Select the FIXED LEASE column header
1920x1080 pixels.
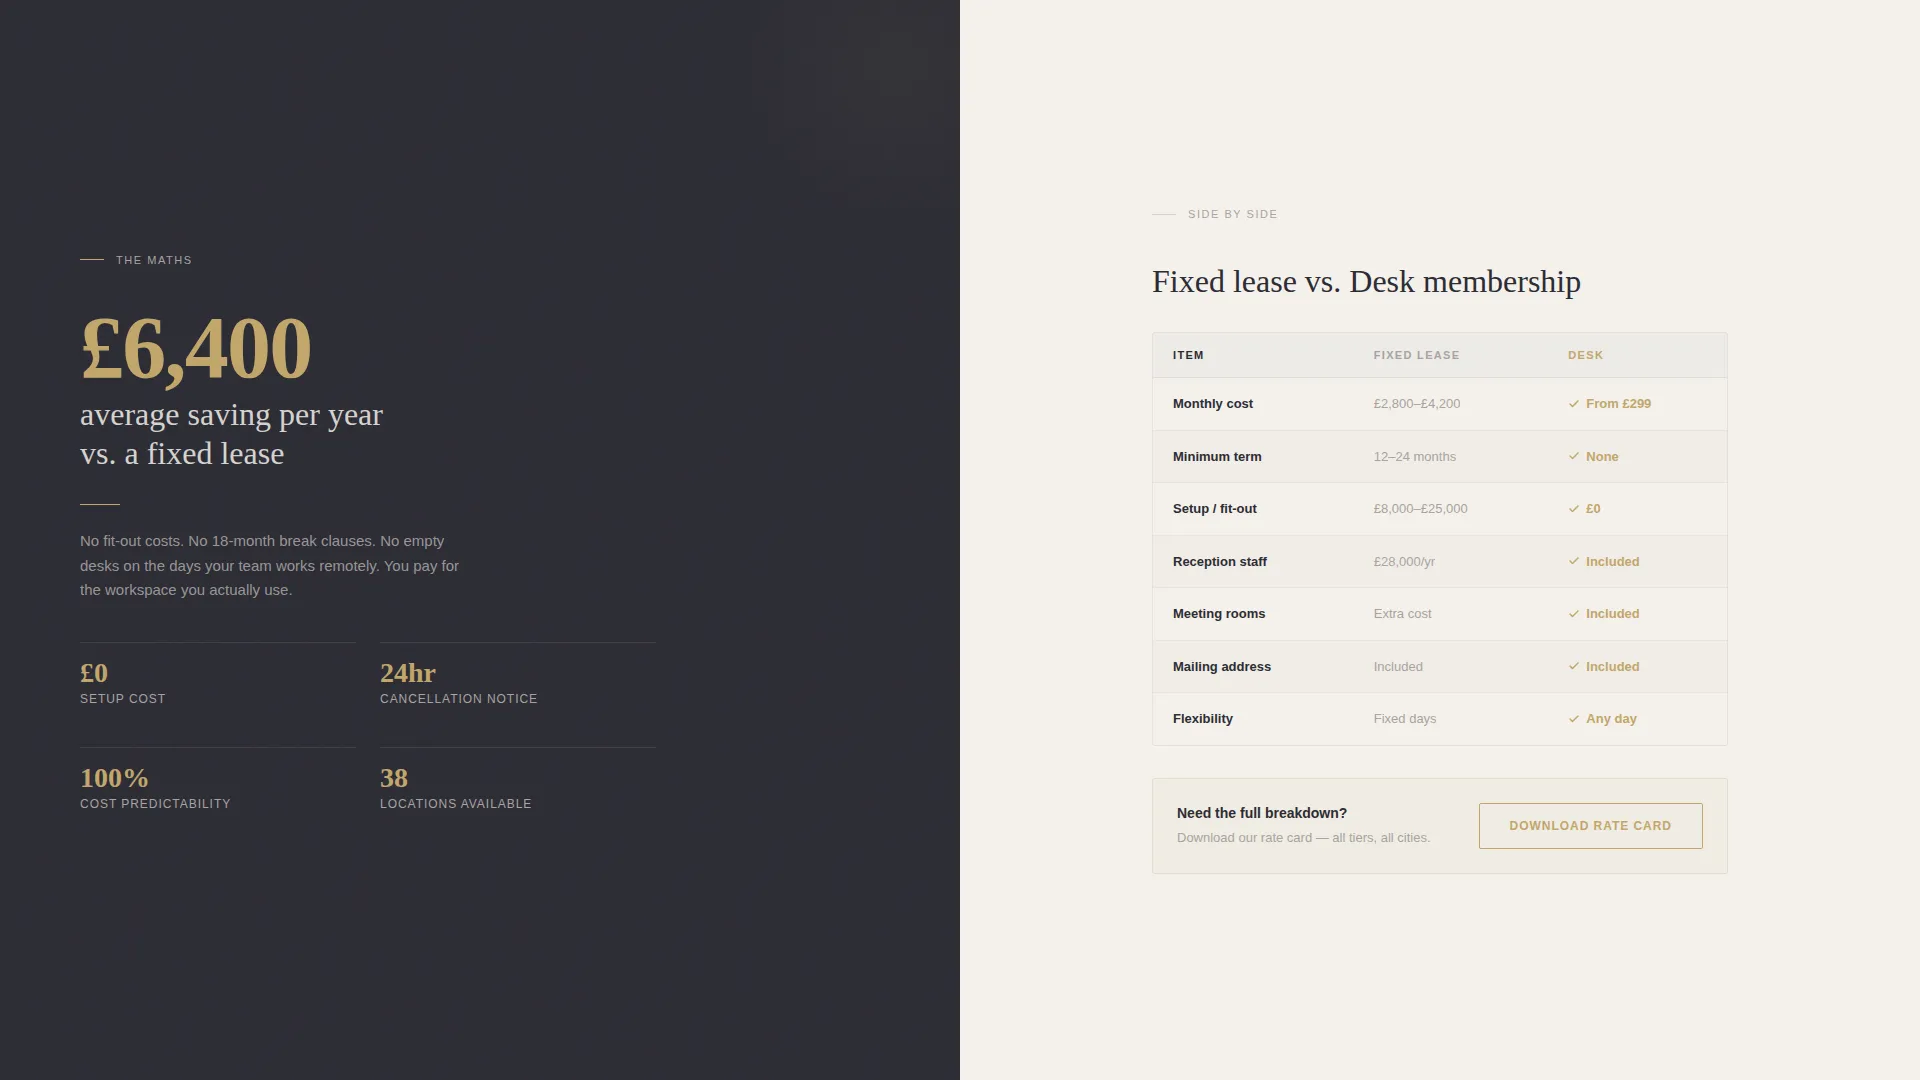(x=1416, y=355)
